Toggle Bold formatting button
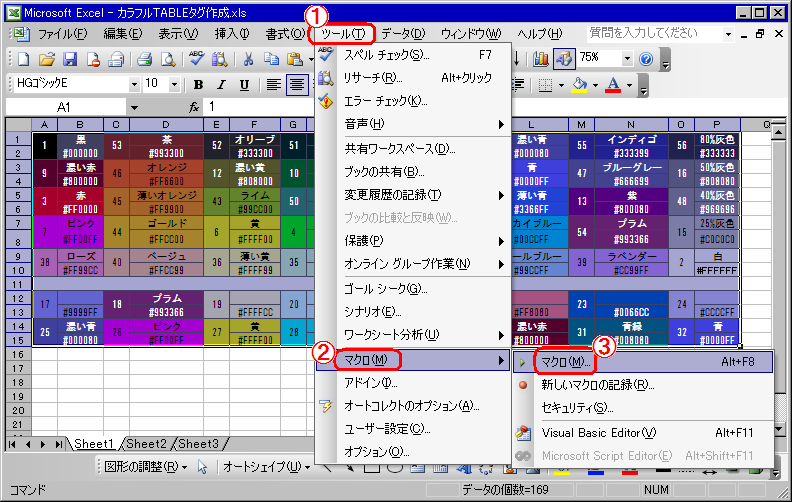This screenshot has width=792, height=502. [199, 85]
